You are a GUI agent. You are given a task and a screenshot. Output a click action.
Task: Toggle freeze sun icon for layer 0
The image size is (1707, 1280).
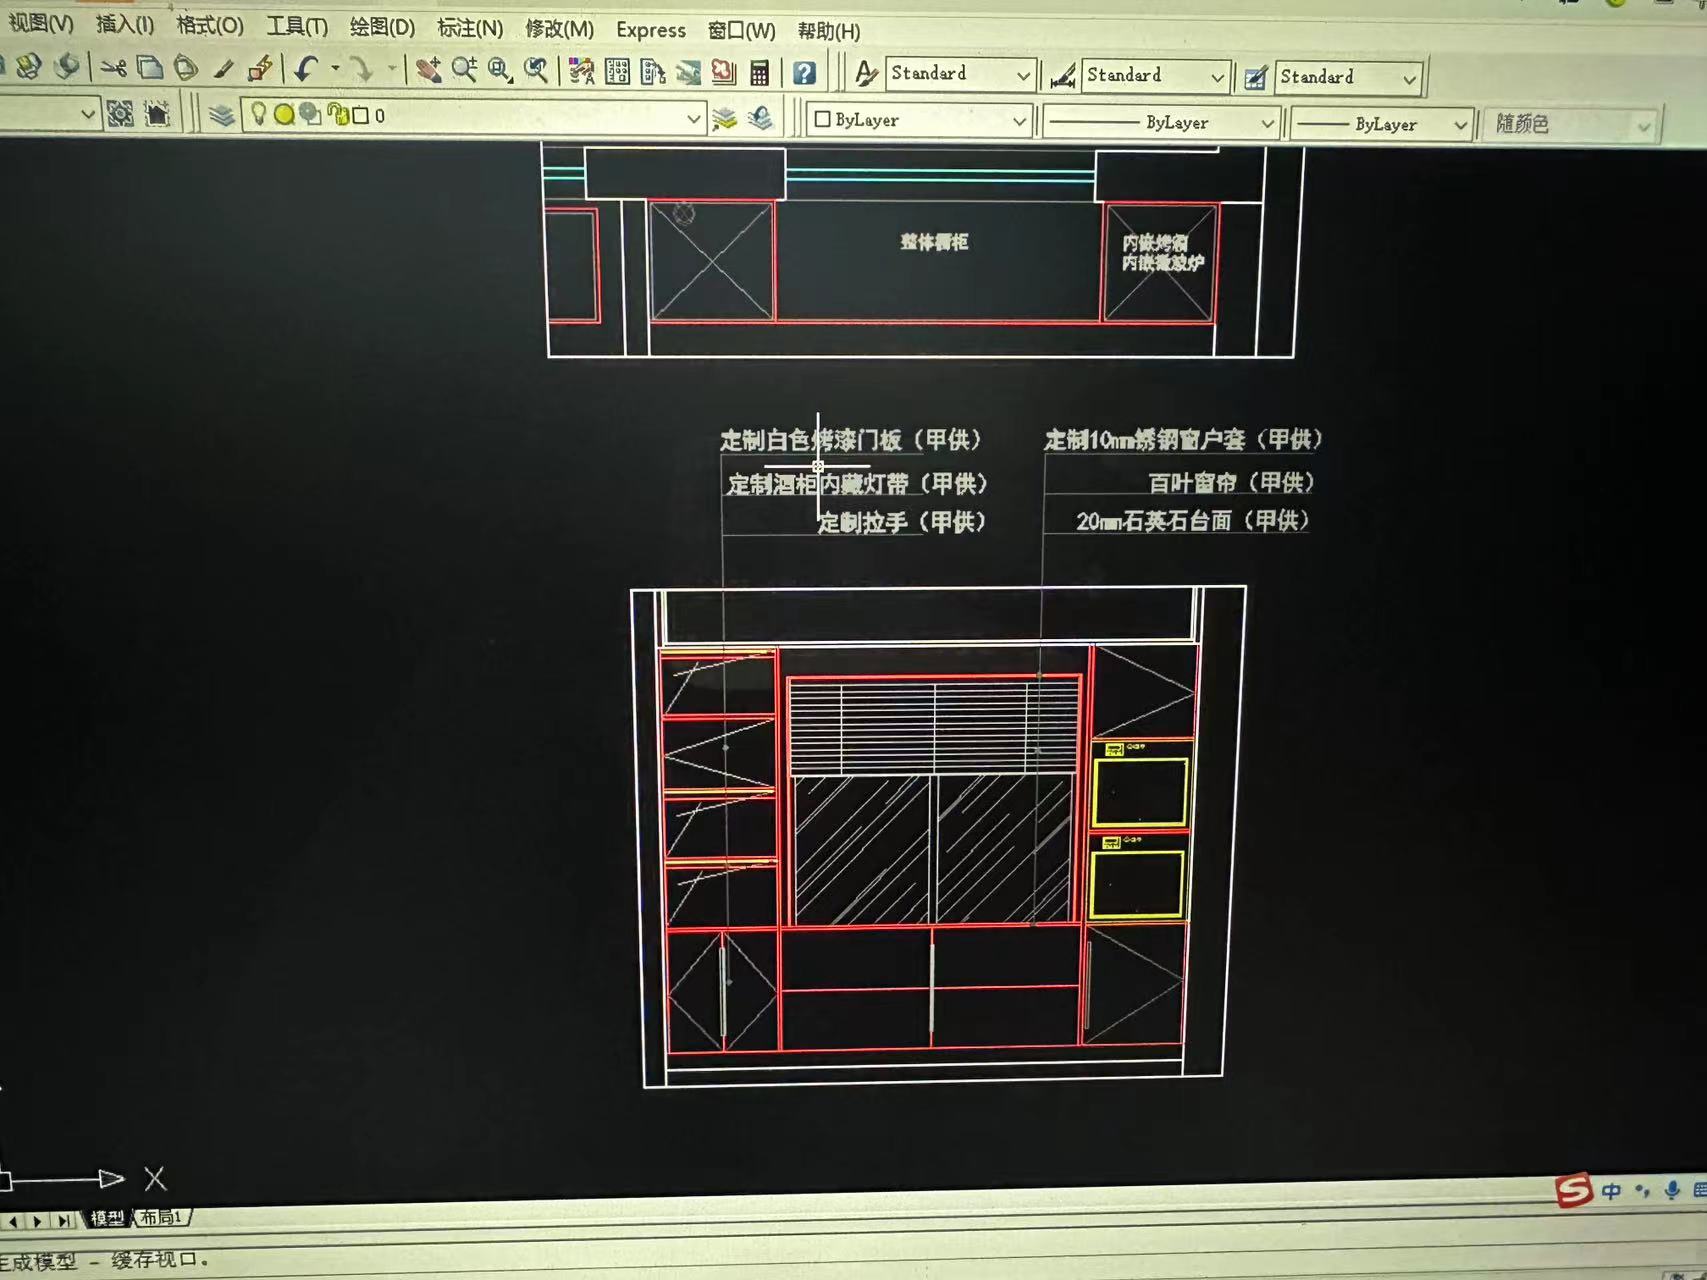pos(284,114)
